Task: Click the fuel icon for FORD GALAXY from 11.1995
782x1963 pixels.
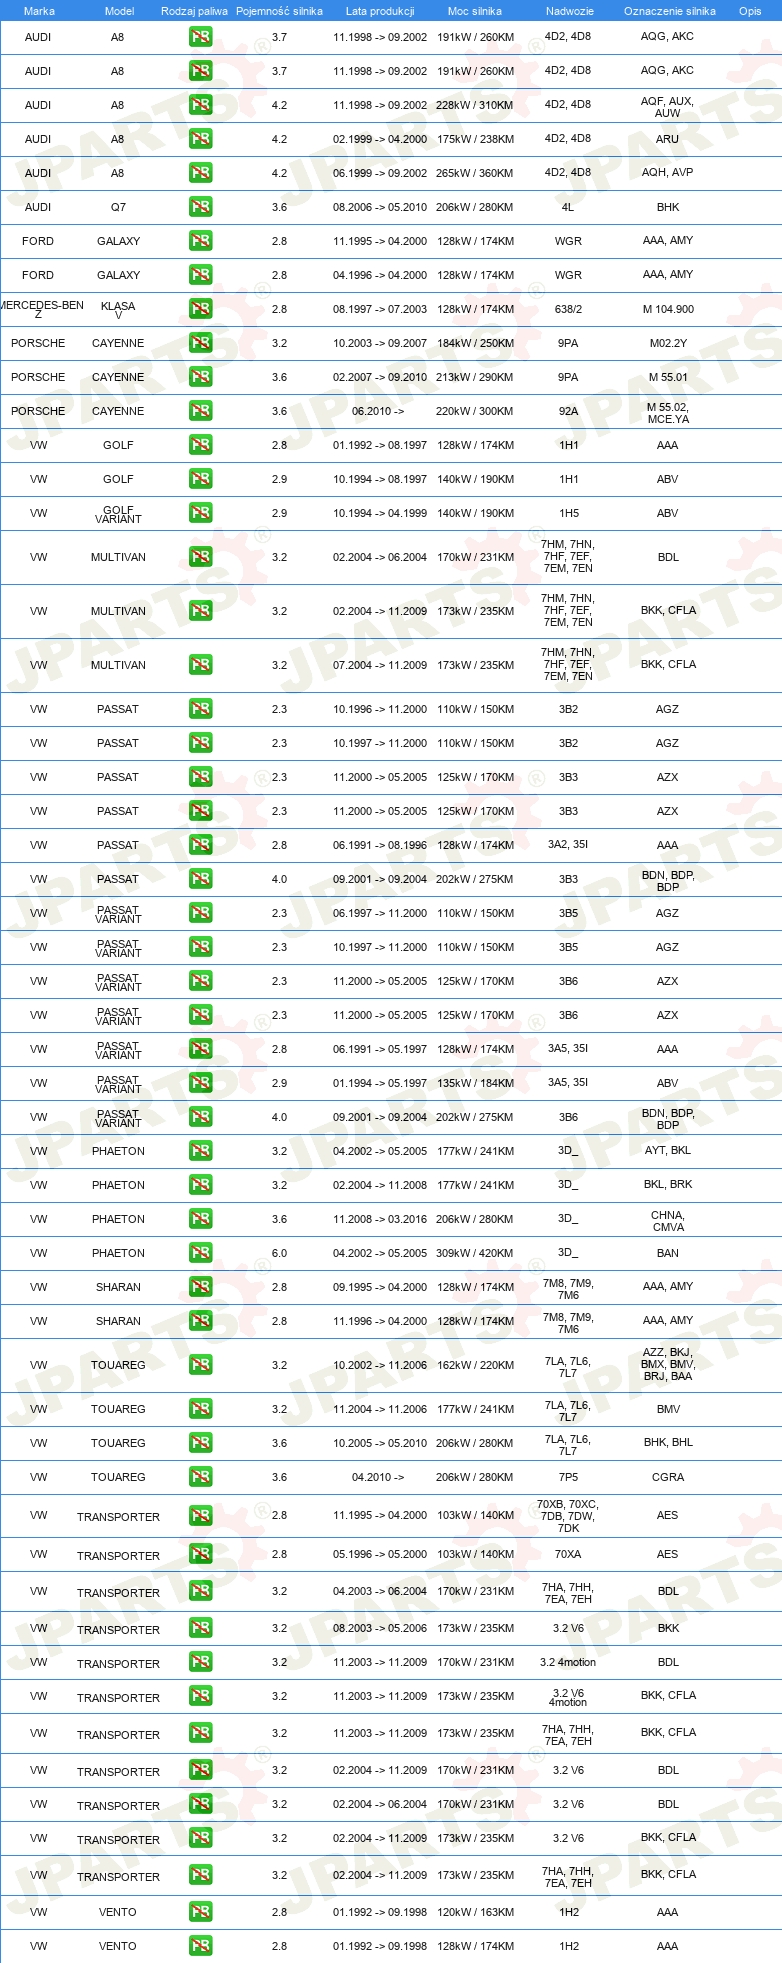Action: point(200,241)
